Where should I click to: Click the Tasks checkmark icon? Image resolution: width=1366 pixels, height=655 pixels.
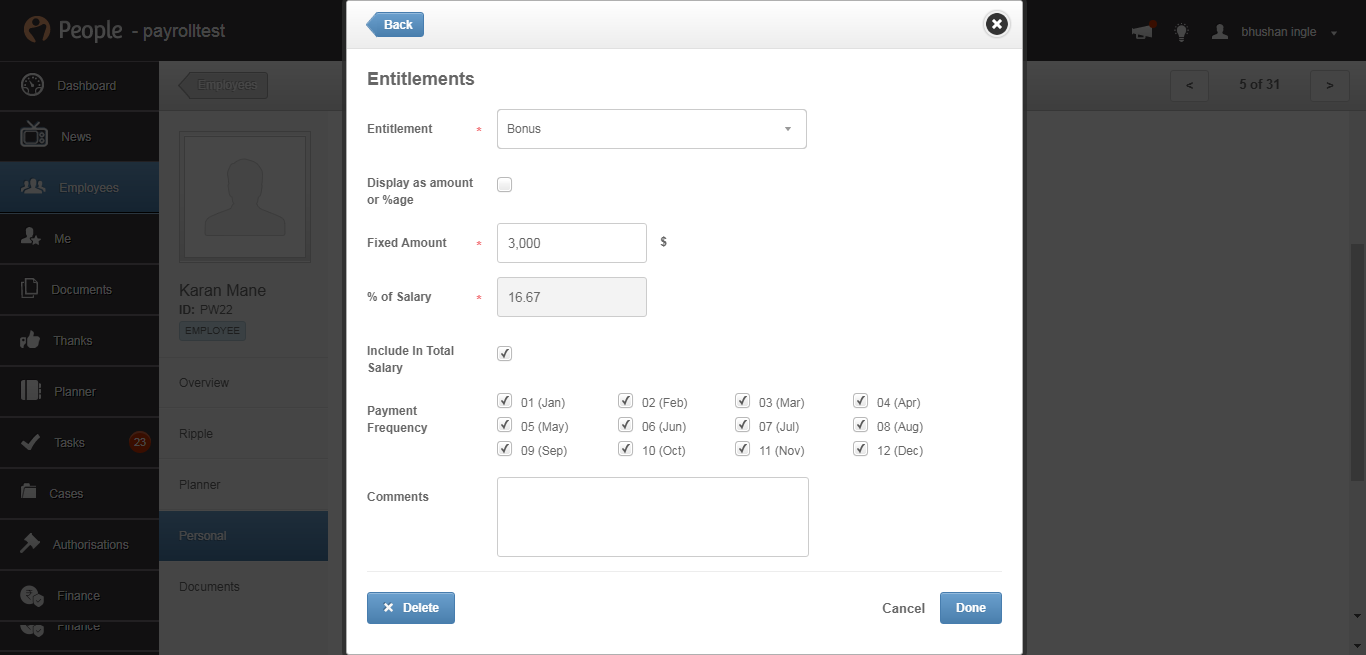(x=31, y=442)
